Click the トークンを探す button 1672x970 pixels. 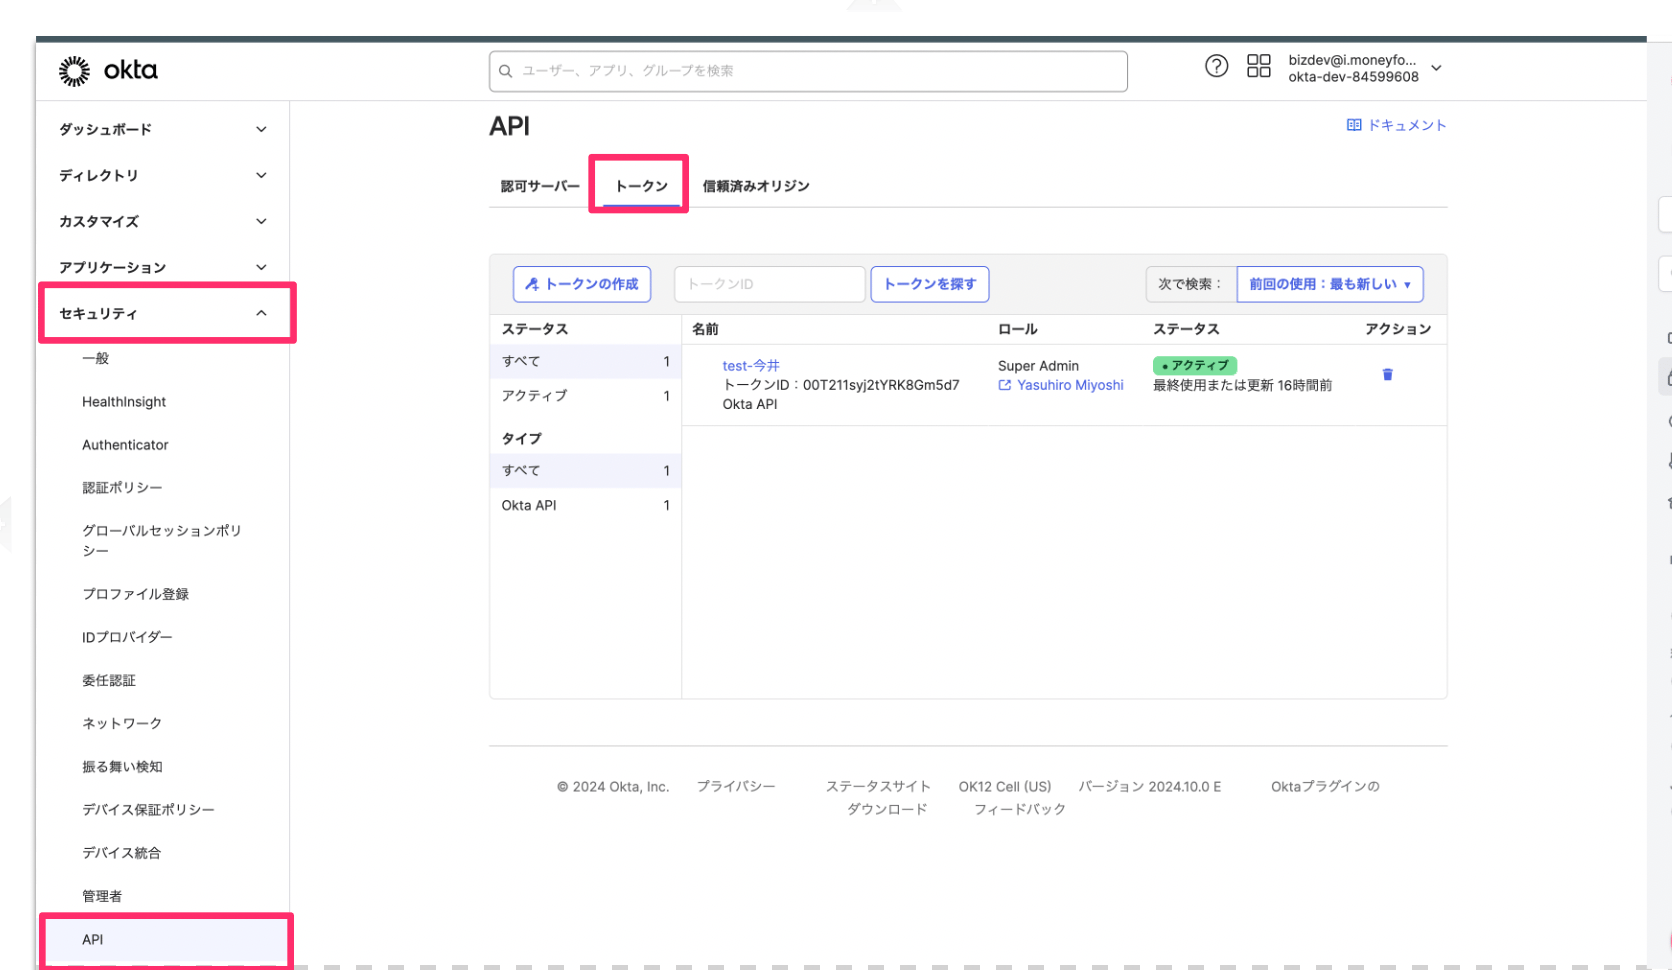click(x=930, y=284)
